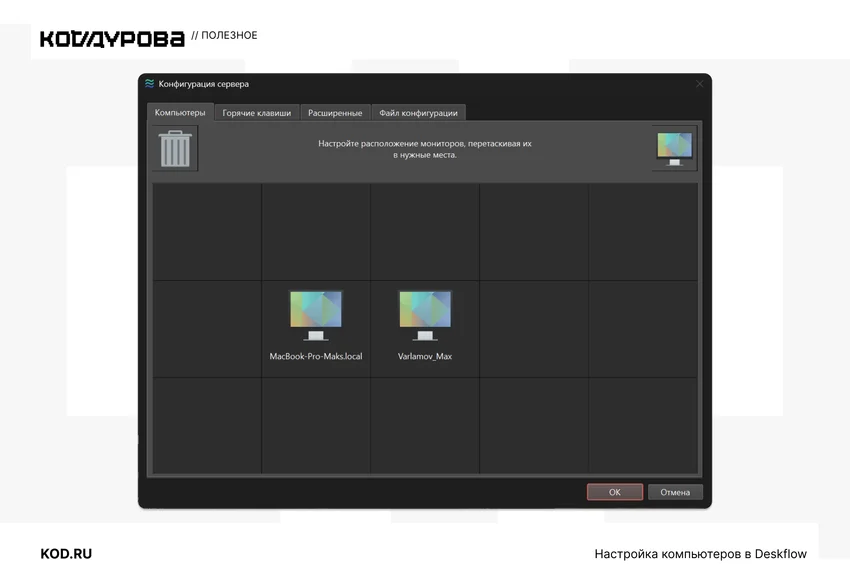The height and width of the screenshot is (582, 850).
Task: Click the КОД ДУРОВА logo
Action: tap(112, 39)
